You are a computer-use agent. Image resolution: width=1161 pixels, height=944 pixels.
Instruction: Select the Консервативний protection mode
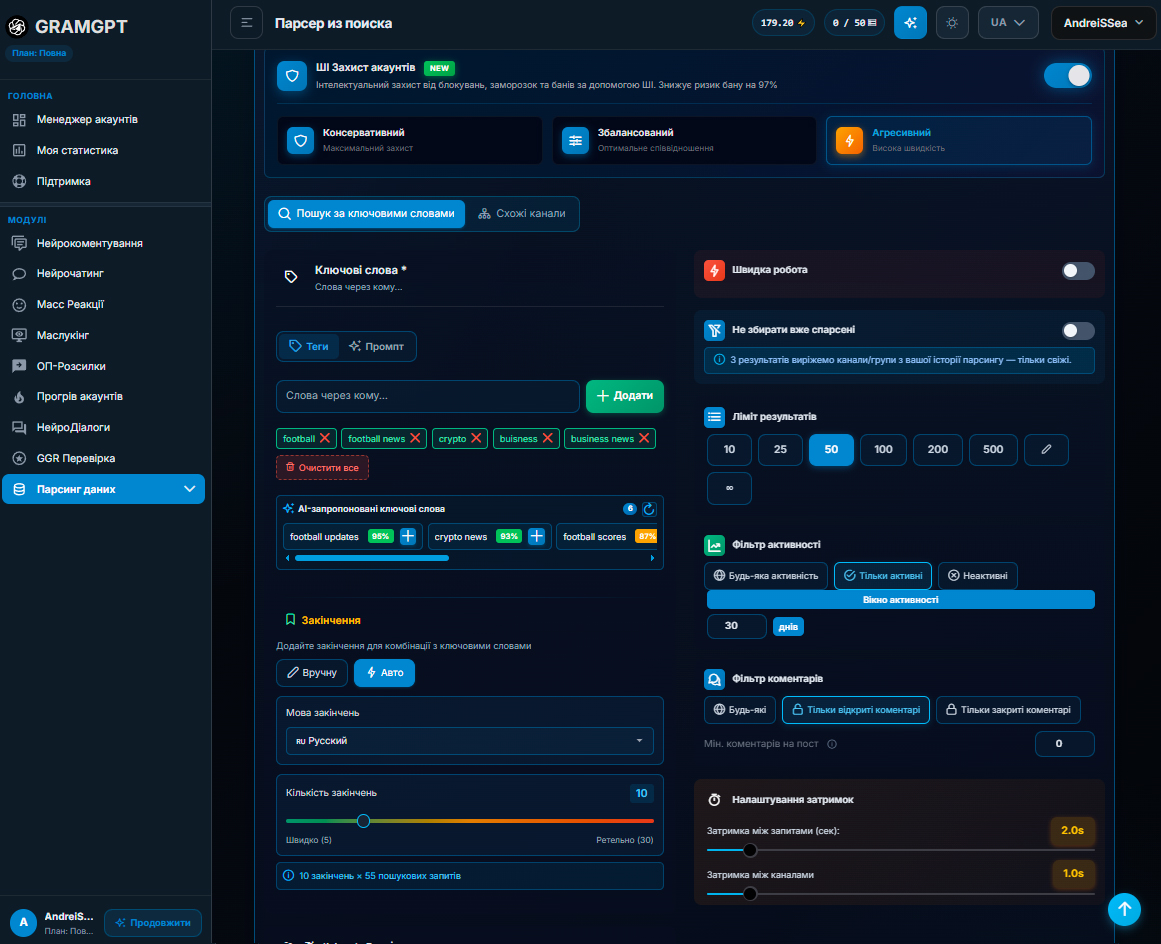click(x=409, y=140)
